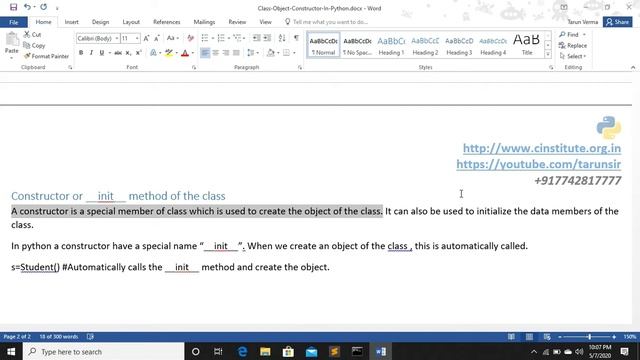The height and width of the screenshot is (360, 640).
Task: Switch to Web Layout view in status bar
Action: tap(547, 337)
